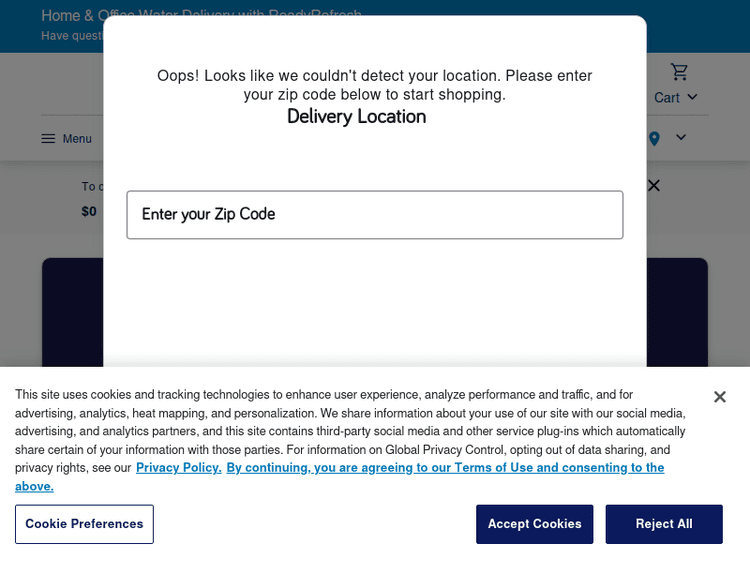Dismiss the promo bar with its X icon
The image size is (750, 563).
point(654,185)
